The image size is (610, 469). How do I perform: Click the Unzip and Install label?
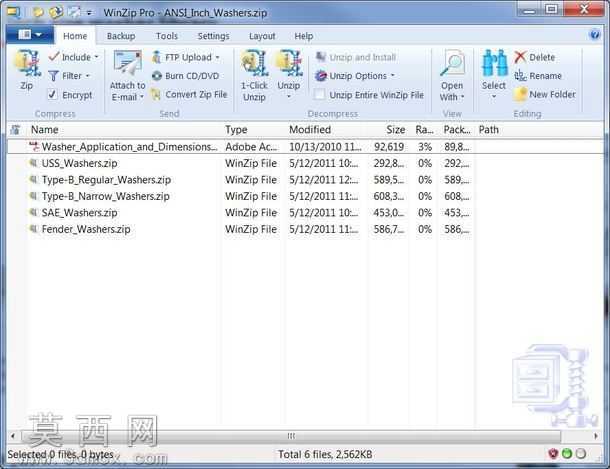pos(363,57)
